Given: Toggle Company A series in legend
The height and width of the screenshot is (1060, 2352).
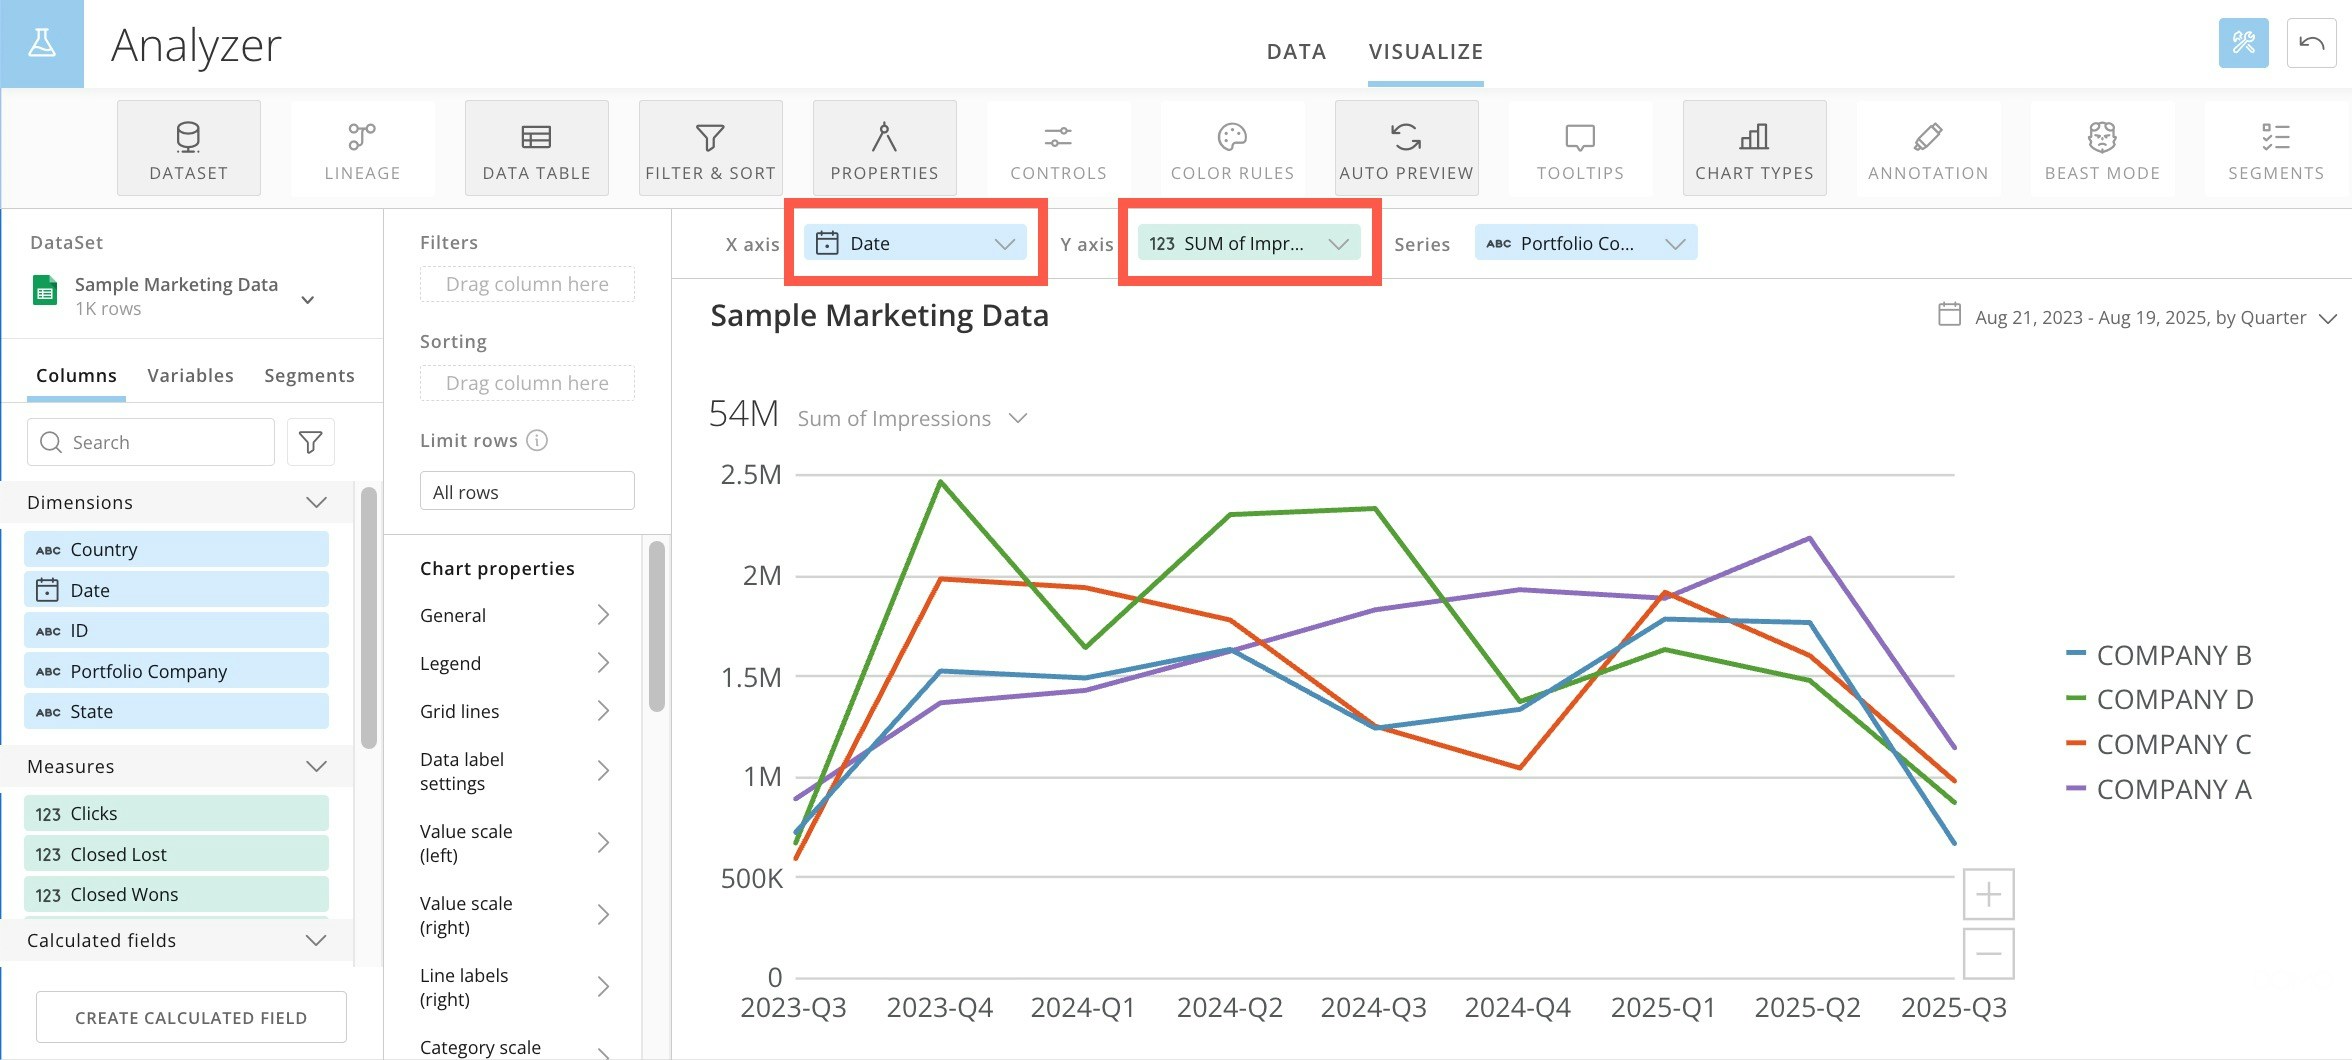Looking at the screenshot, I should [x=2160, y=789].
